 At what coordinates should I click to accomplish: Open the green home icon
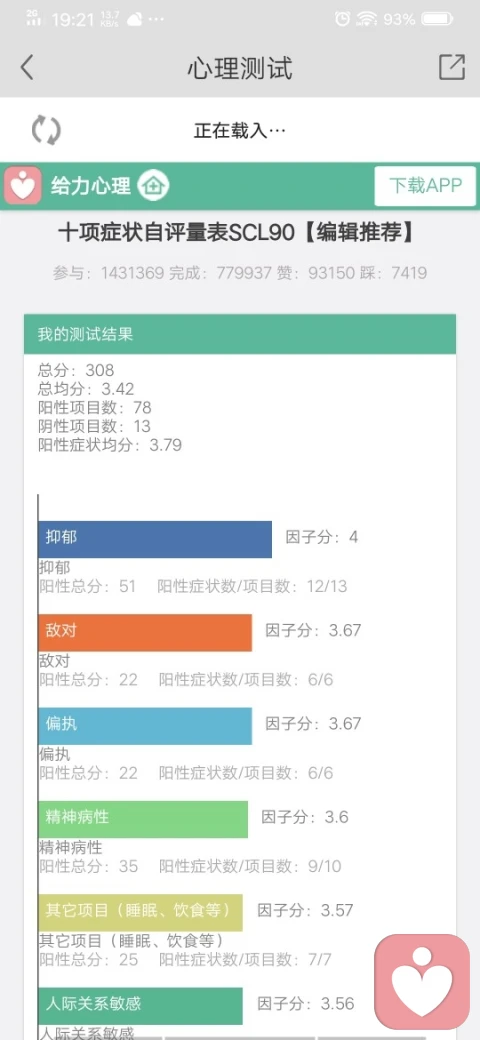[x=154, y=186]
